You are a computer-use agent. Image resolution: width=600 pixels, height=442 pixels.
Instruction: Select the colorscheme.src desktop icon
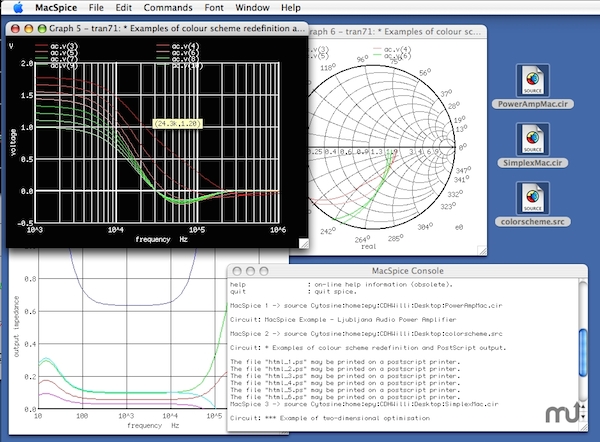[531, 197]
